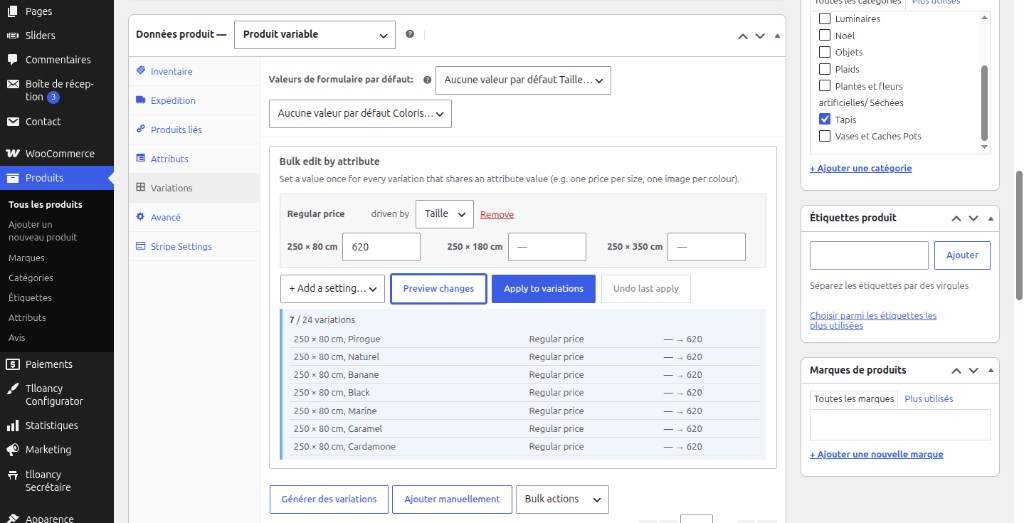Click the Produits liés link icon
This screenshot has height=523, width=1024.
point(140,129)
